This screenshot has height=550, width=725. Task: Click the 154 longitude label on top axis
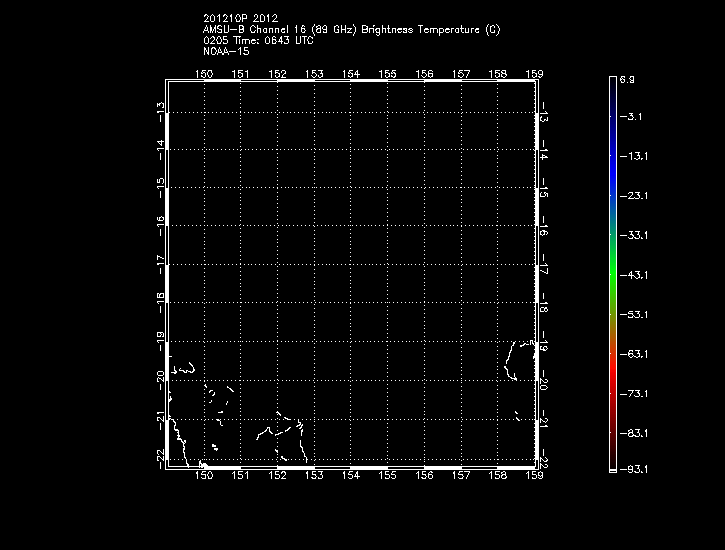pyautogui.click(x=351, y=74)
